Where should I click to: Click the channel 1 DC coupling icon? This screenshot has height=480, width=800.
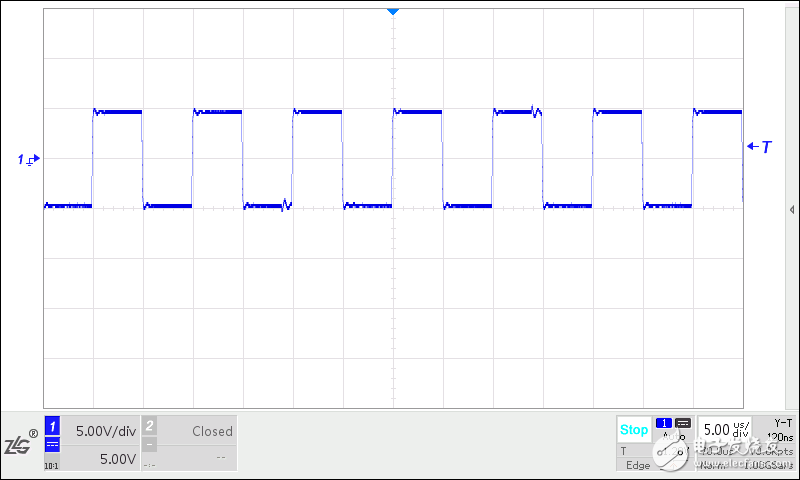pos(53,444)
